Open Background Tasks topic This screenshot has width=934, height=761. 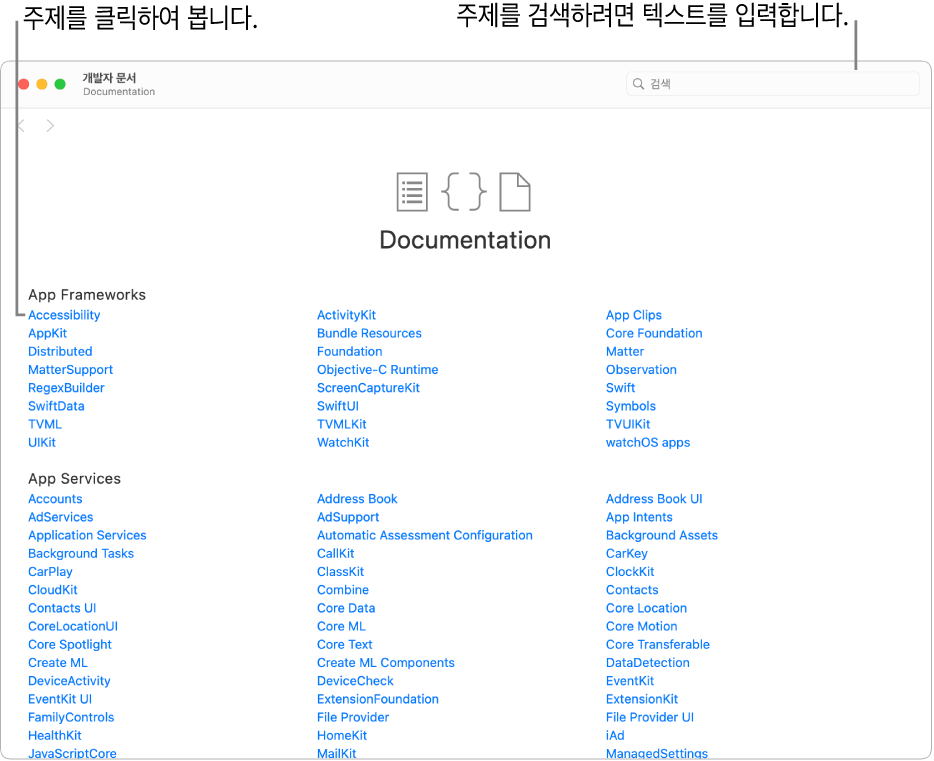click(x=81, y=554)
